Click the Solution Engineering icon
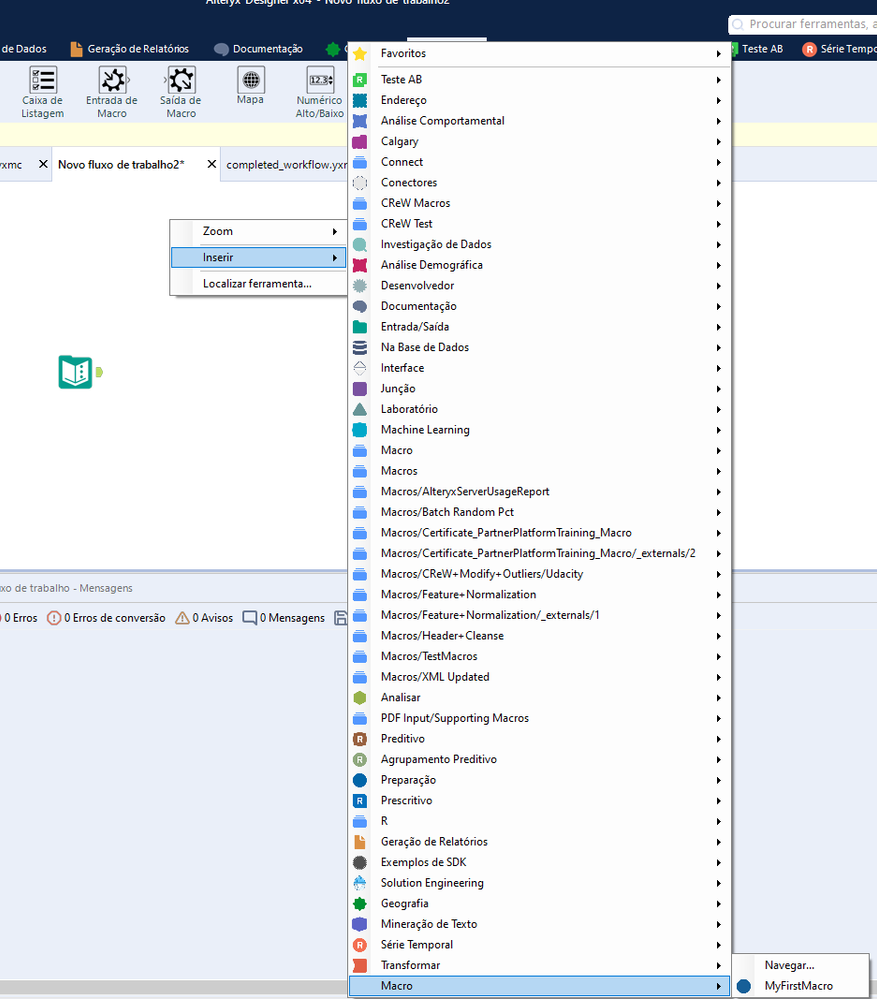This screenshot has height=999, width=877. [x=360, y=883]
